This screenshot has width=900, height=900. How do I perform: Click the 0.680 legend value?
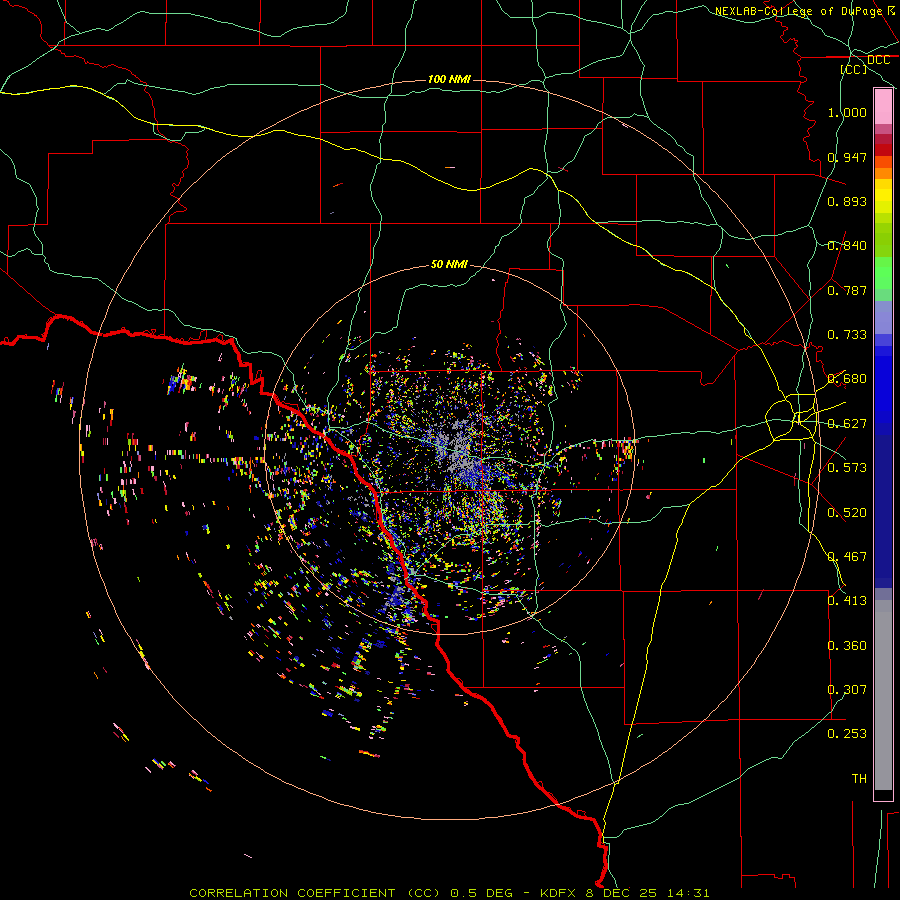[847, 379]
